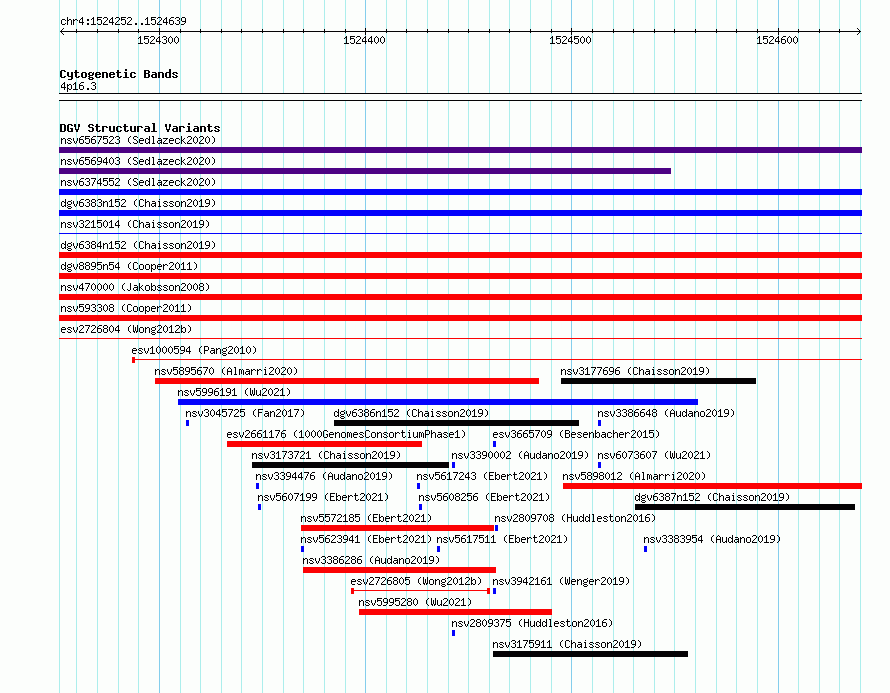
Task: Open nsv5607199 (Ebert2021) label
Action: pos(323,497)
